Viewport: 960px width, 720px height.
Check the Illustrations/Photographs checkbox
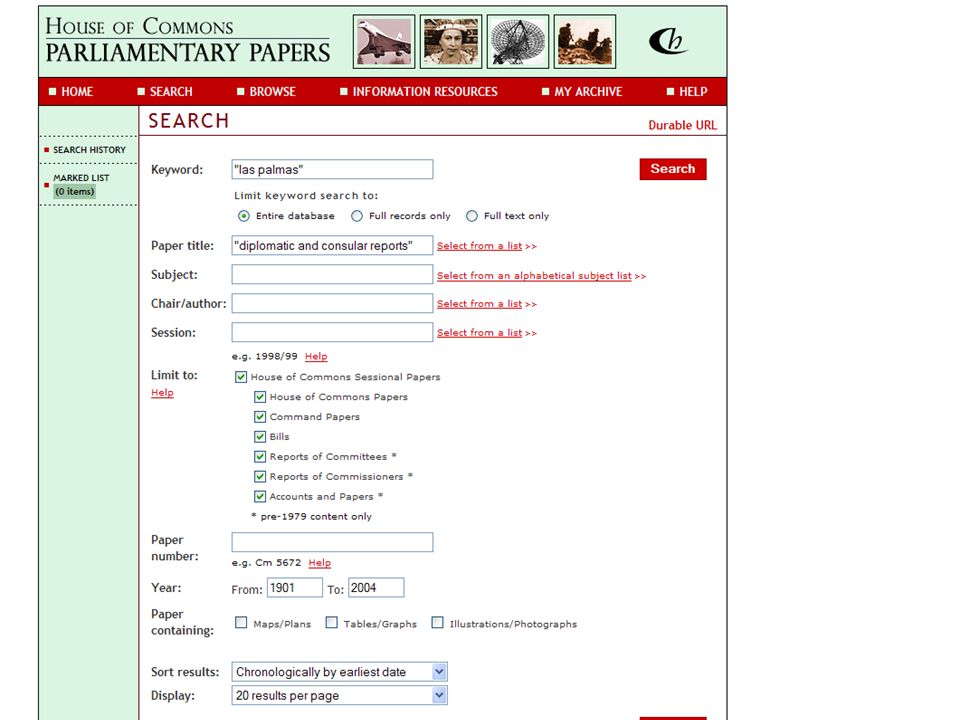(x=437, y=623)
